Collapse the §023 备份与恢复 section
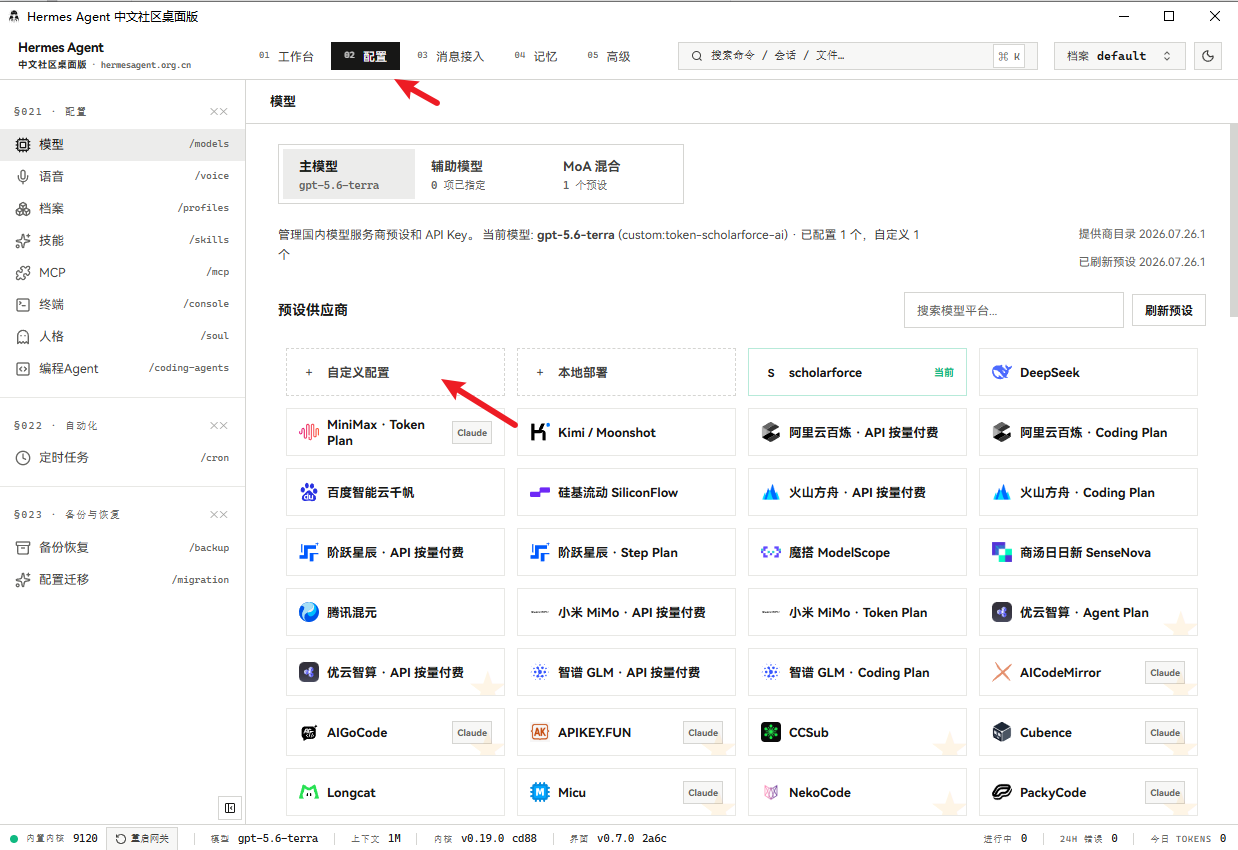 tap(218, 514)
